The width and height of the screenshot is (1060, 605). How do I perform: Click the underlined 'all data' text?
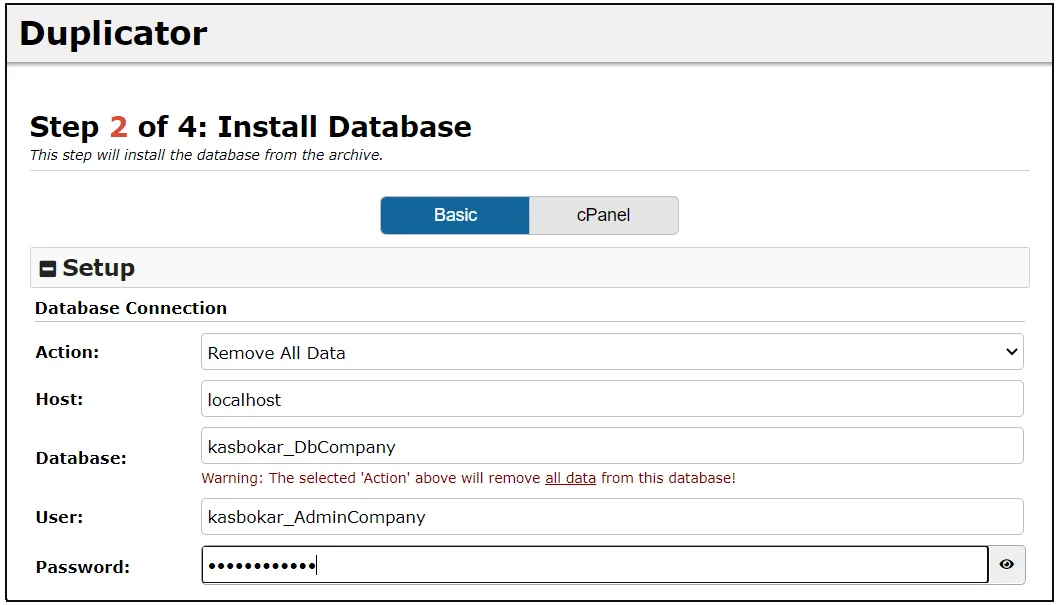click(x=571, y=478)
